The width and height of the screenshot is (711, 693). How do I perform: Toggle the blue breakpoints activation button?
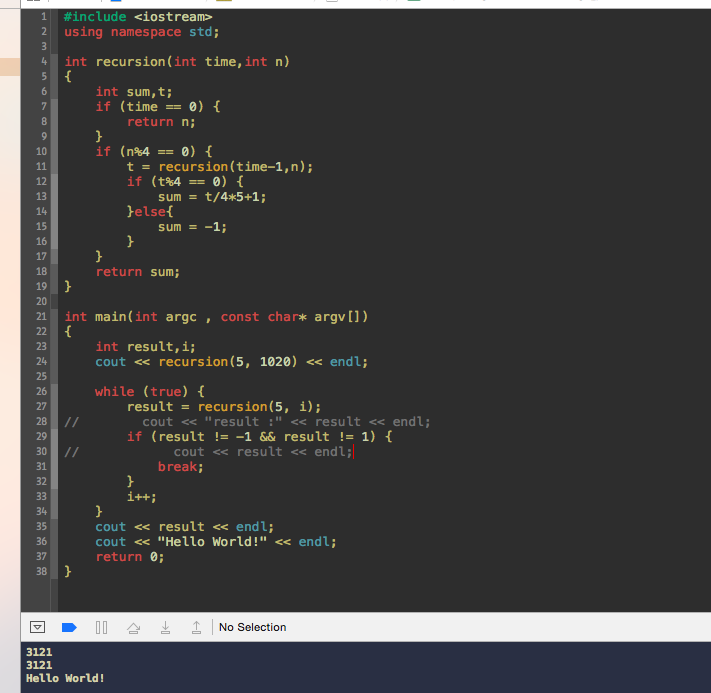(69, 627)
